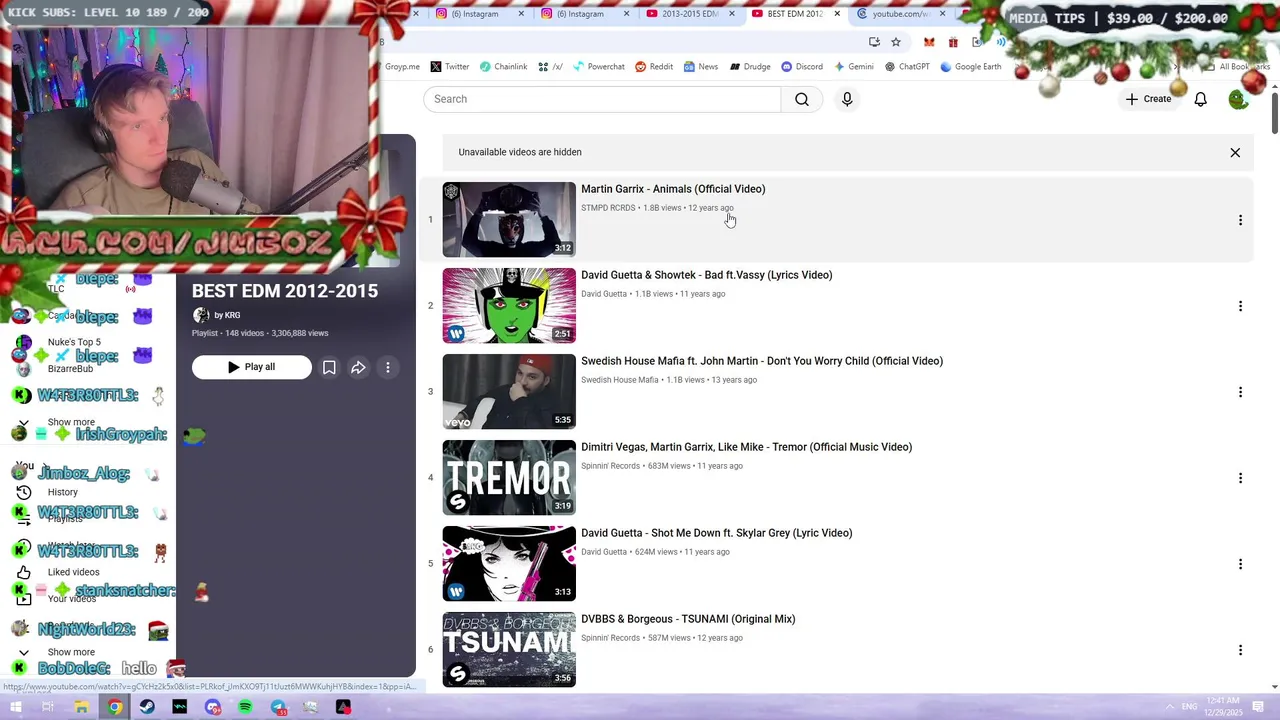
Task: Play the David Guetta Bad thumbnail
Action: pos(509,306)
